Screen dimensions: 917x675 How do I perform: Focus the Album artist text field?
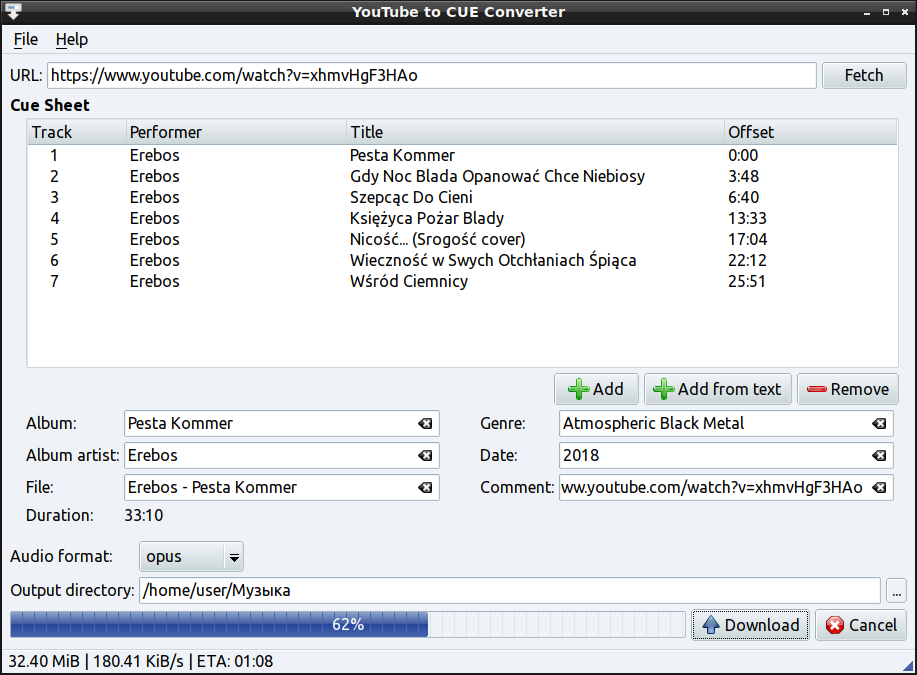coord(281,456)
